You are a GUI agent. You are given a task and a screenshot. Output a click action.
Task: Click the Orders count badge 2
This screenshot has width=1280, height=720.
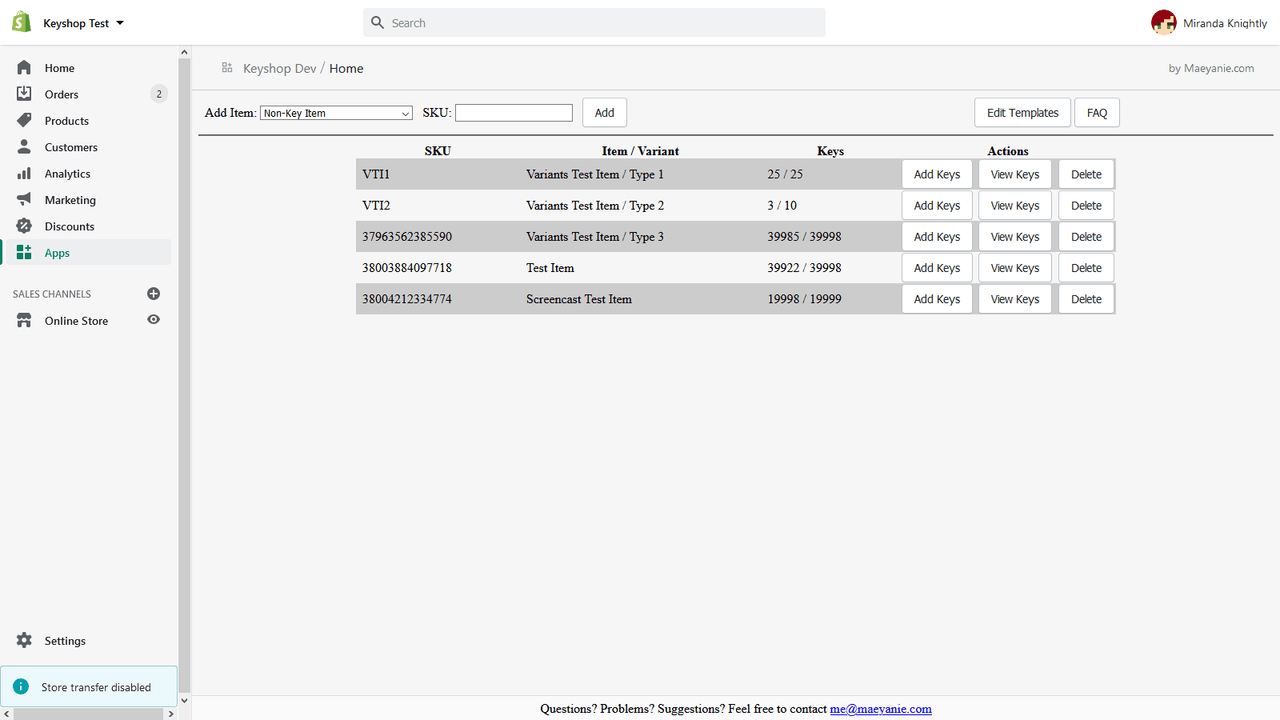point(159,94)
